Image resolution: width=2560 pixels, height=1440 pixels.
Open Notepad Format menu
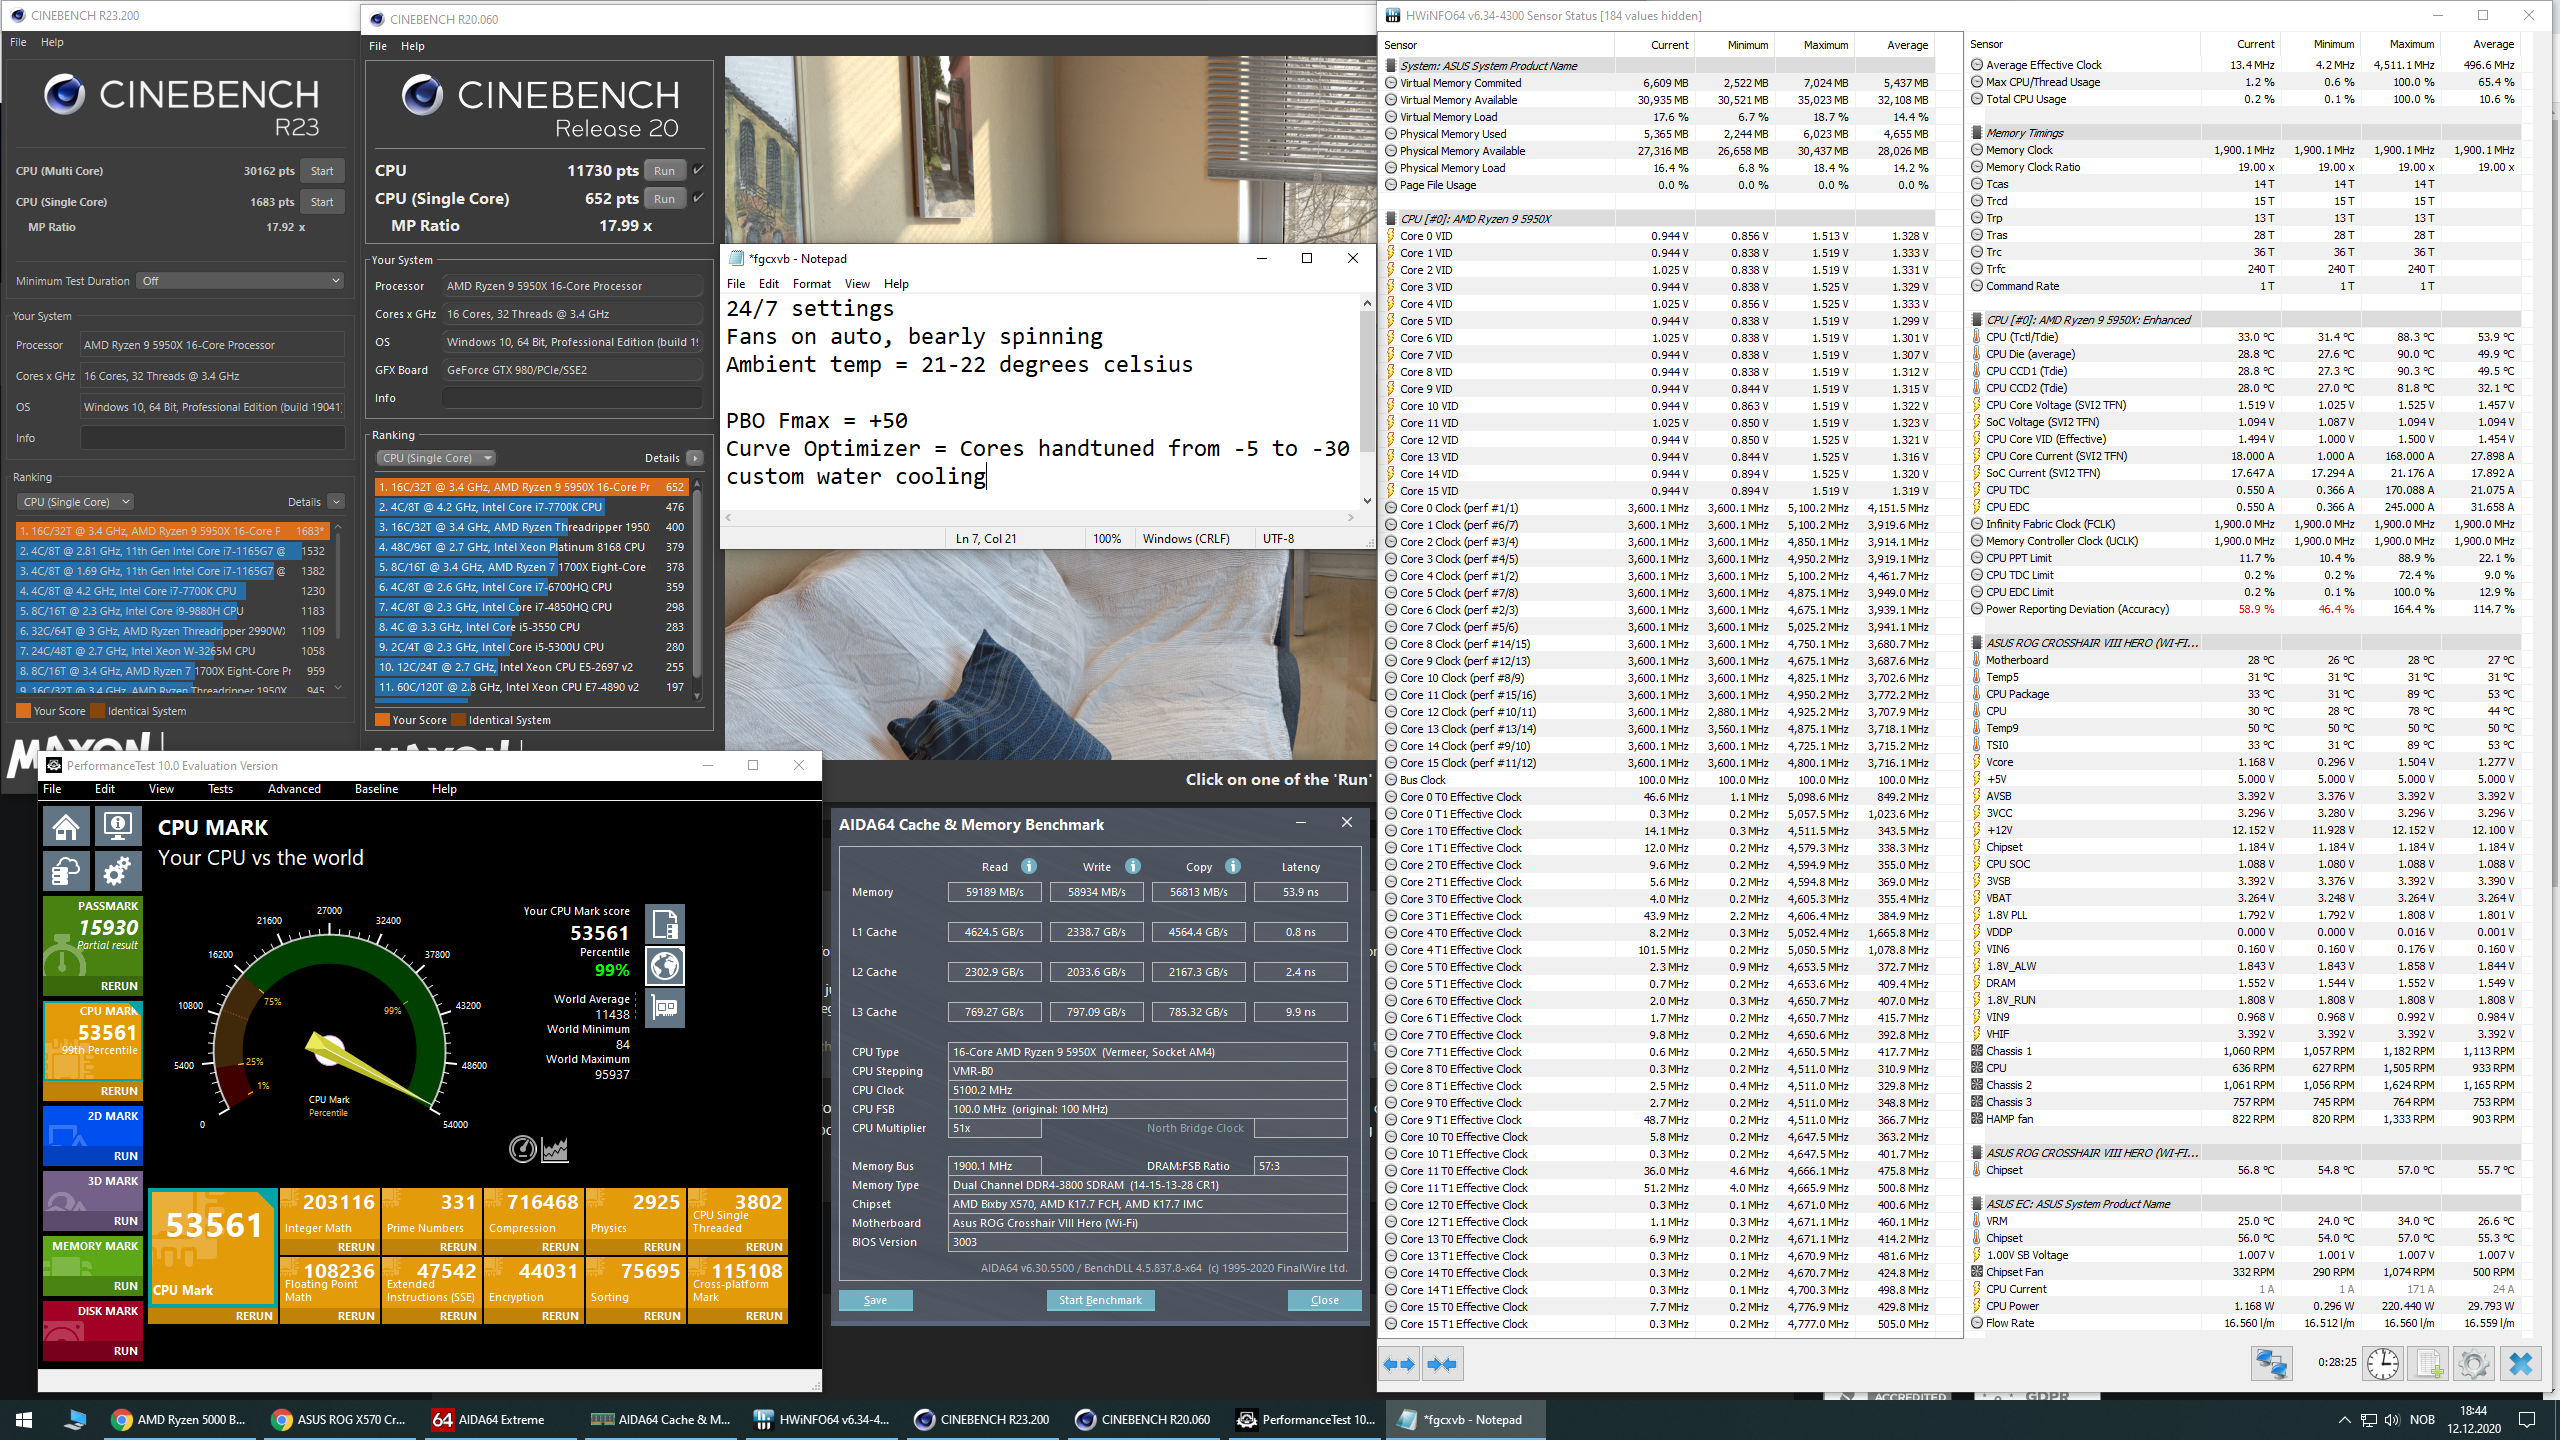coord(811,284)
